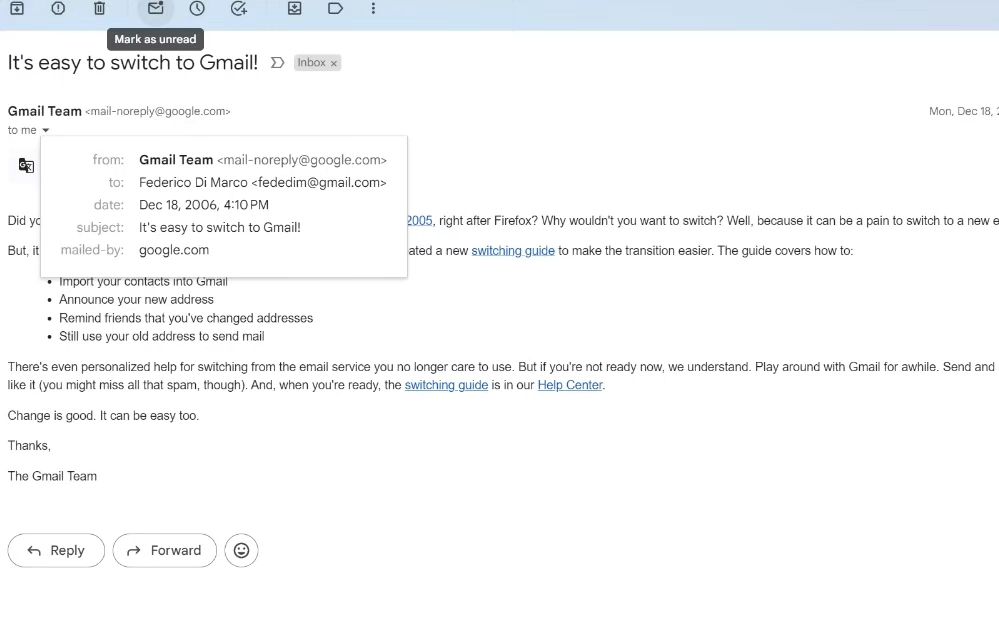This screenshot has height=623, width=999.
Task: Collapse message details arrow next to "to me"
Action: click(45, 130)
